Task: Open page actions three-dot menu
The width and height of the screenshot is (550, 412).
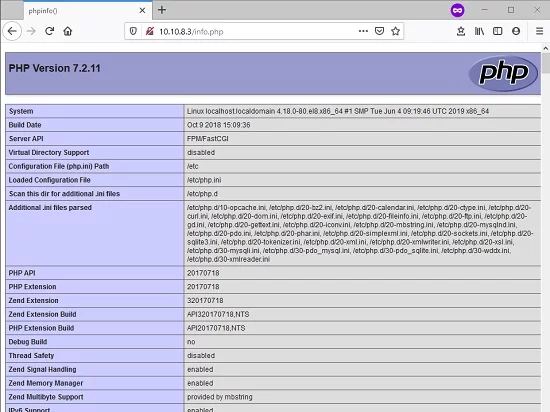Action: click(x=363, y=31)
